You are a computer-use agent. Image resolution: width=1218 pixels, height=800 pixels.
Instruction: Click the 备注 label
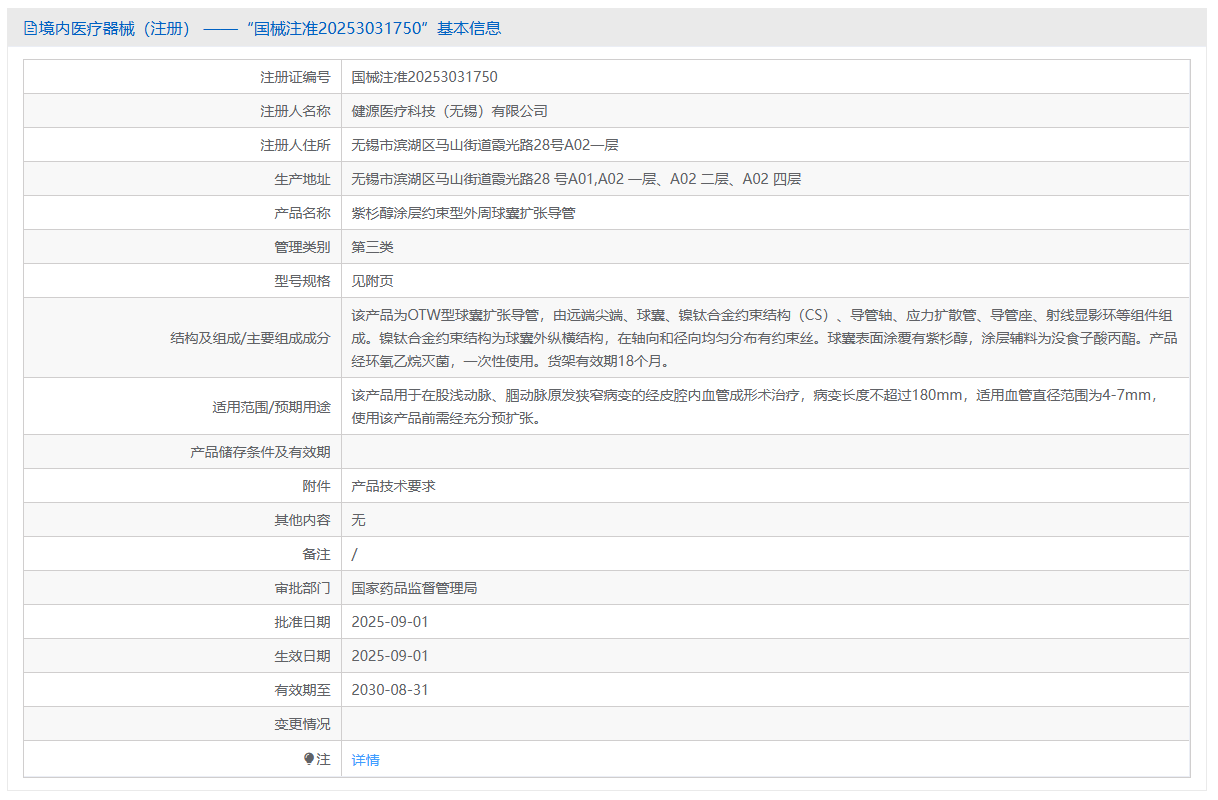tap(316, 554)
